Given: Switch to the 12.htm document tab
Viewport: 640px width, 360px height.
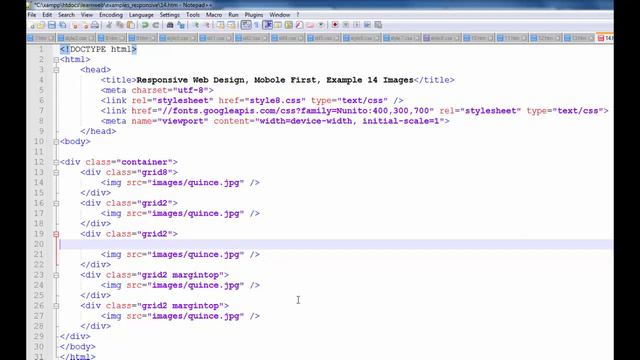Looking at the screenshot, I should pos(546,38).
